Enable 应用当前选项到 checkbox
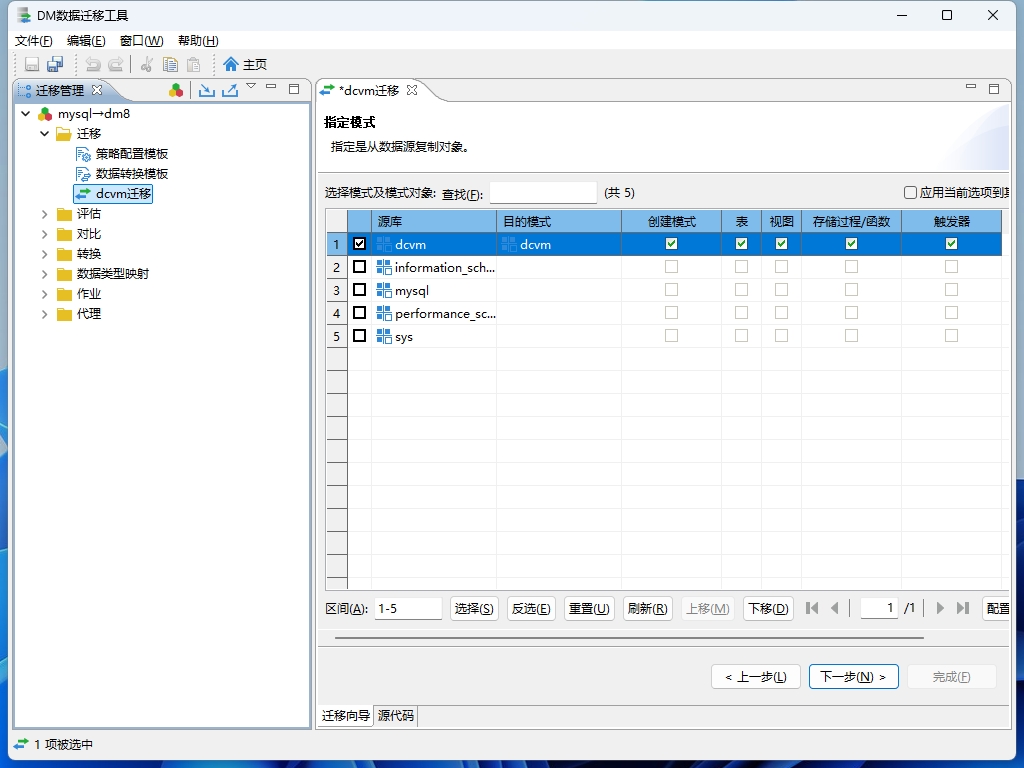Image resolution: width=1024 pixels, height=768 pixels. pos(910,192)
